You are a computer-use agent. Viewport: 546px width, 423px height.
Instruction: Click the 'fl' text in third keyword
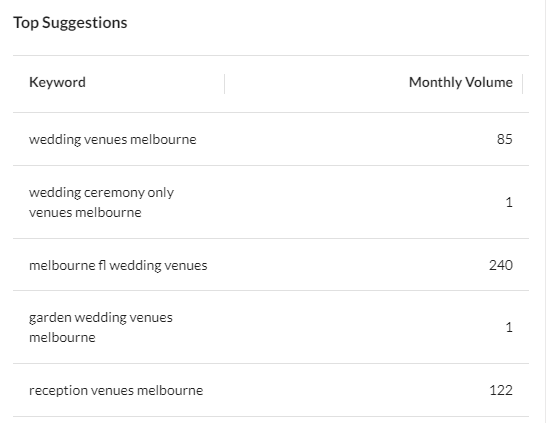(x=102, y=265)
